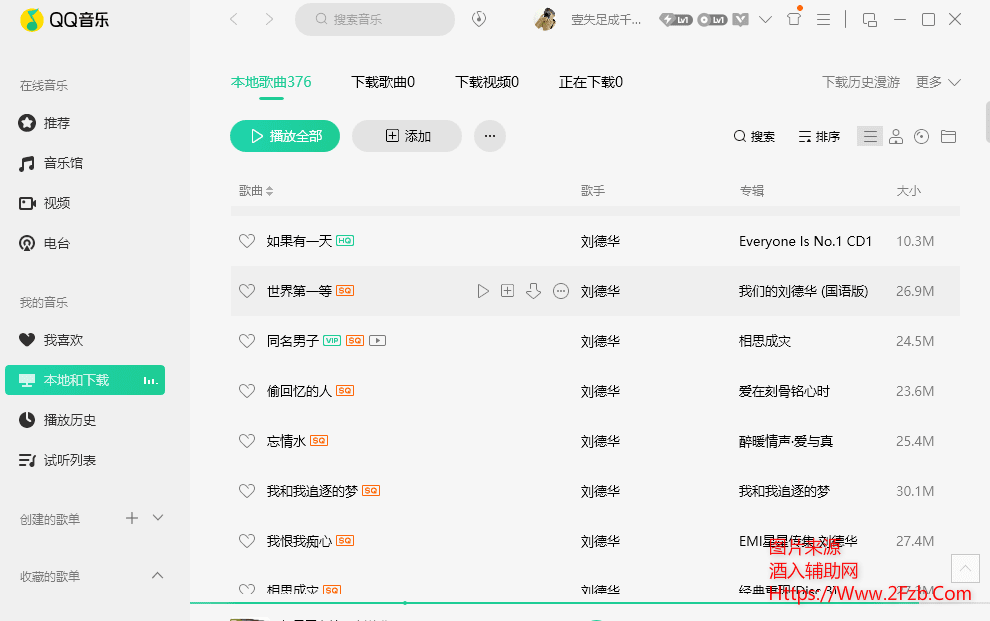Image resolution: width=990 pixels, height=621 pixels.
Task: Open the 排序 sort options
Action: tap(819, 137)
